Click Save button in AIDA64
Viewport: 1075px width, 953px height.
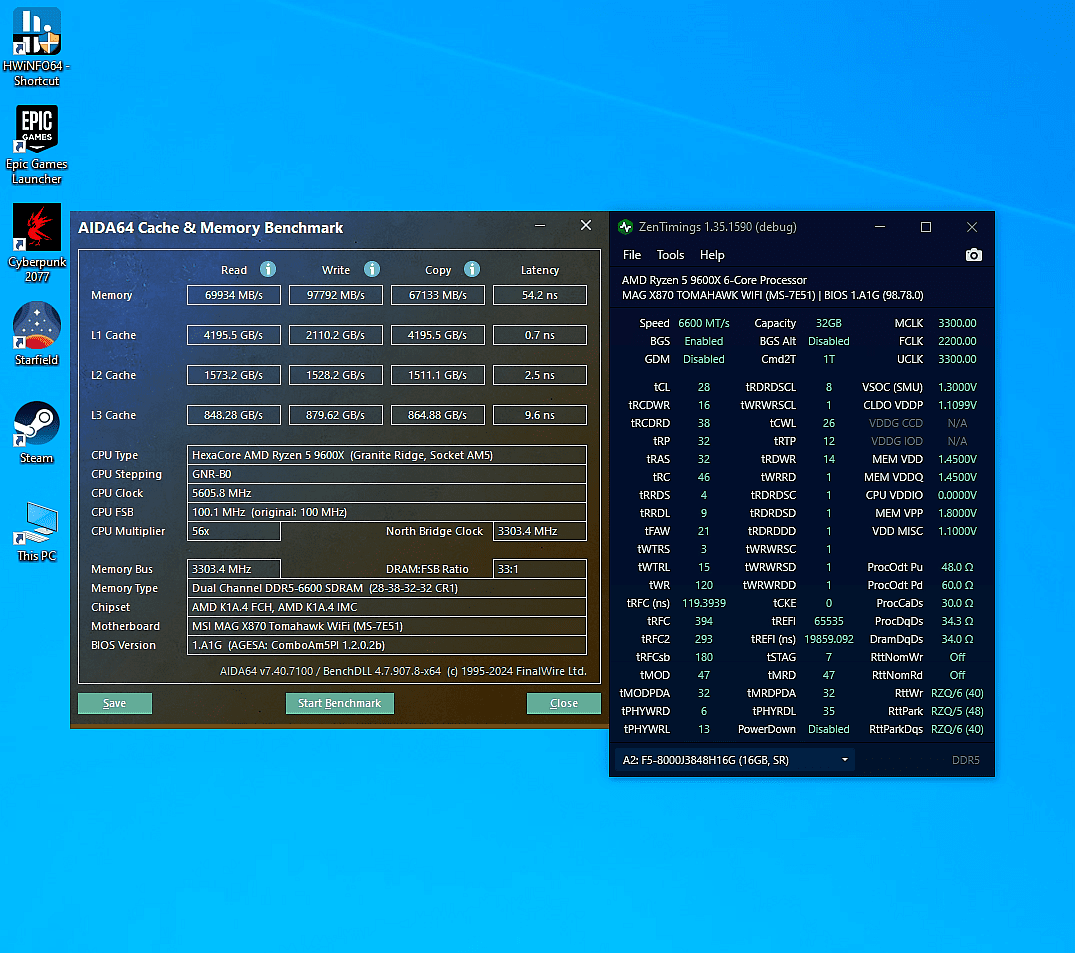pos(114,703)
